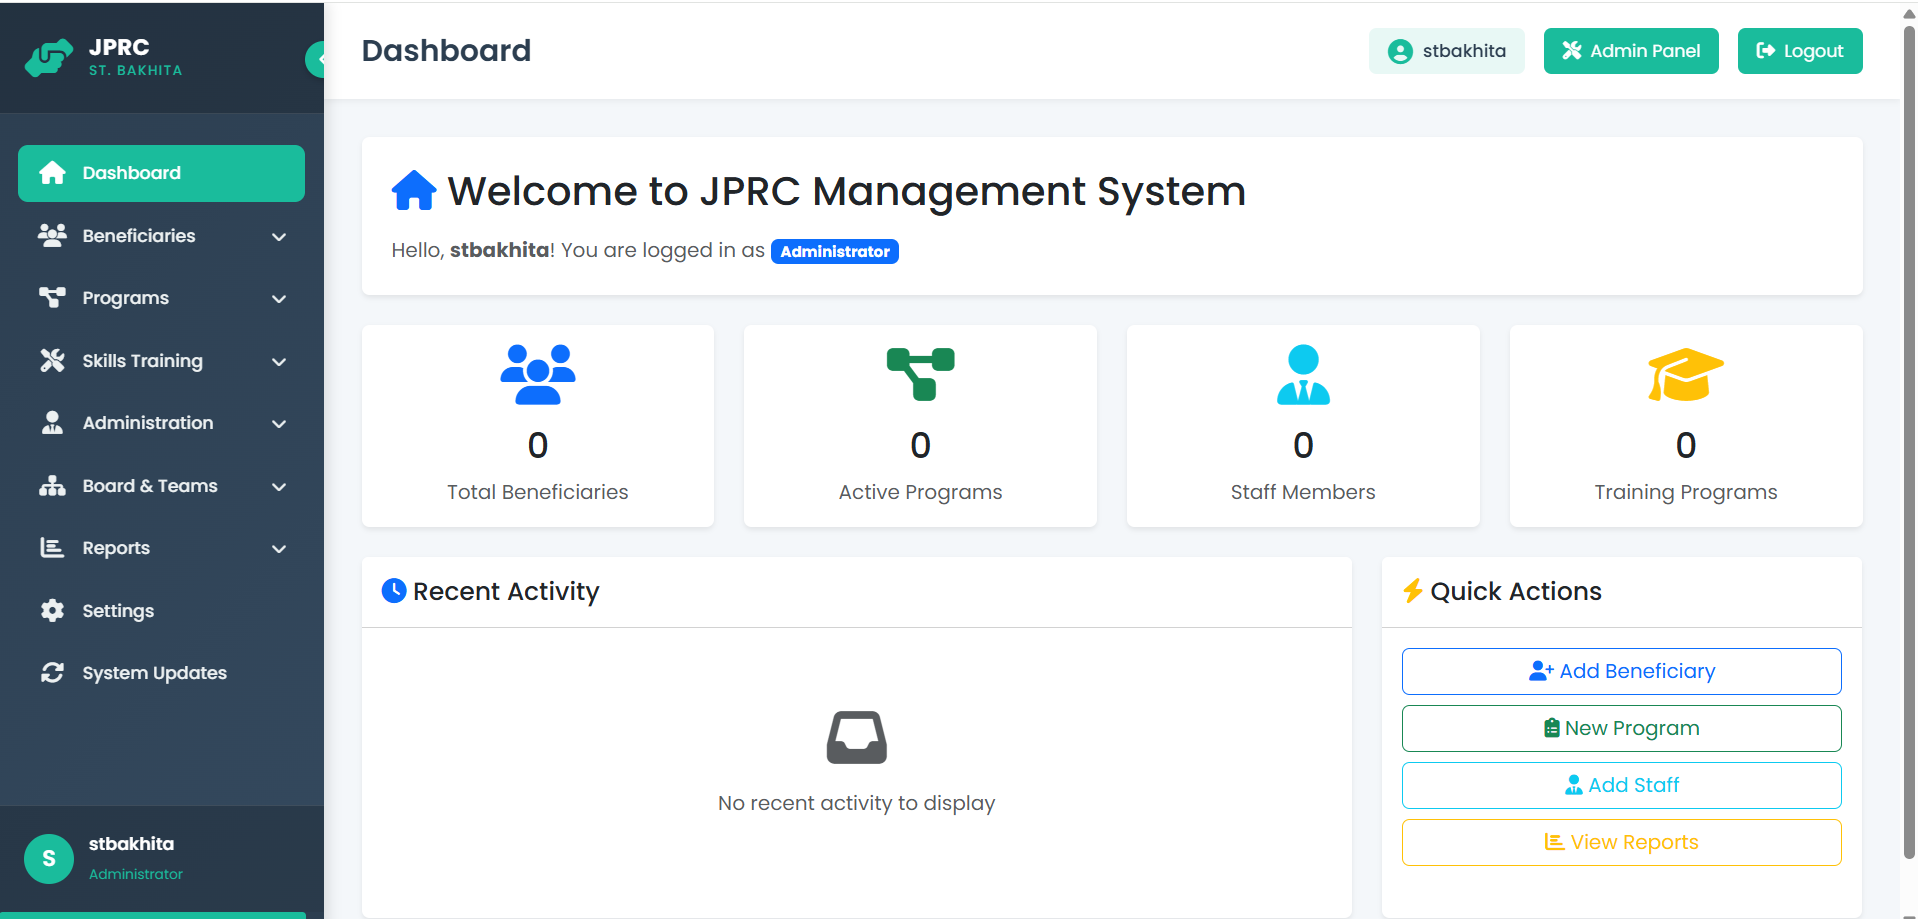Click the Add Beneficiary button

(1620, 671)
